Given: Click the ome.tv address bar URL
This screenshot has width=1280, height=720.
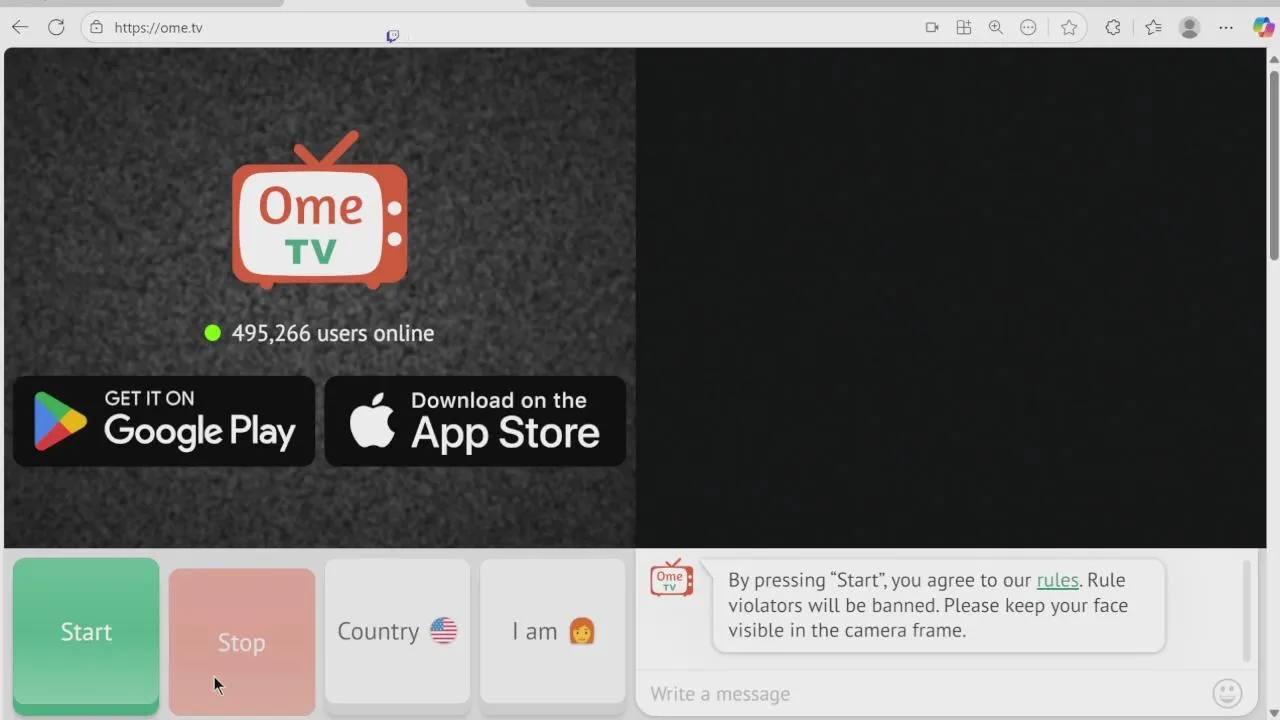Looking at the screenshot, I should coord(158,28).
